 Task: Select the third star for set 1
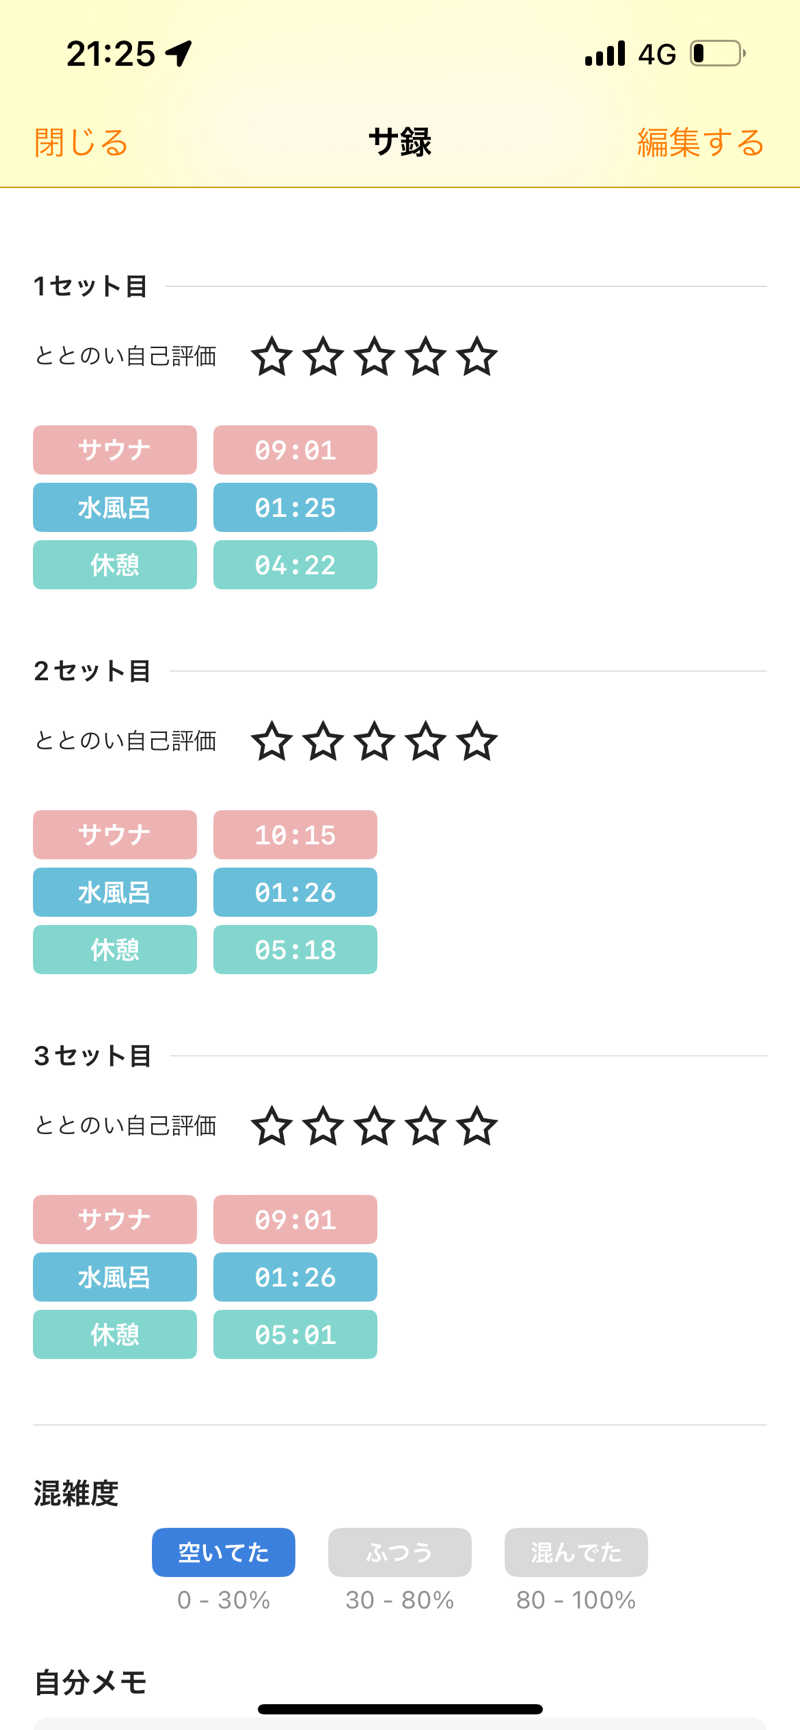pyautogui.click(x=374, y=357)
